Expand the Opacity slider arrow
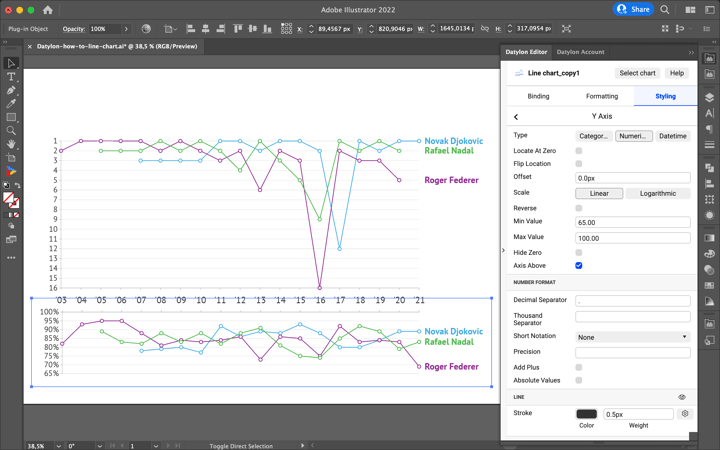This screenshot has width=720, height=450. pos(126,28)
